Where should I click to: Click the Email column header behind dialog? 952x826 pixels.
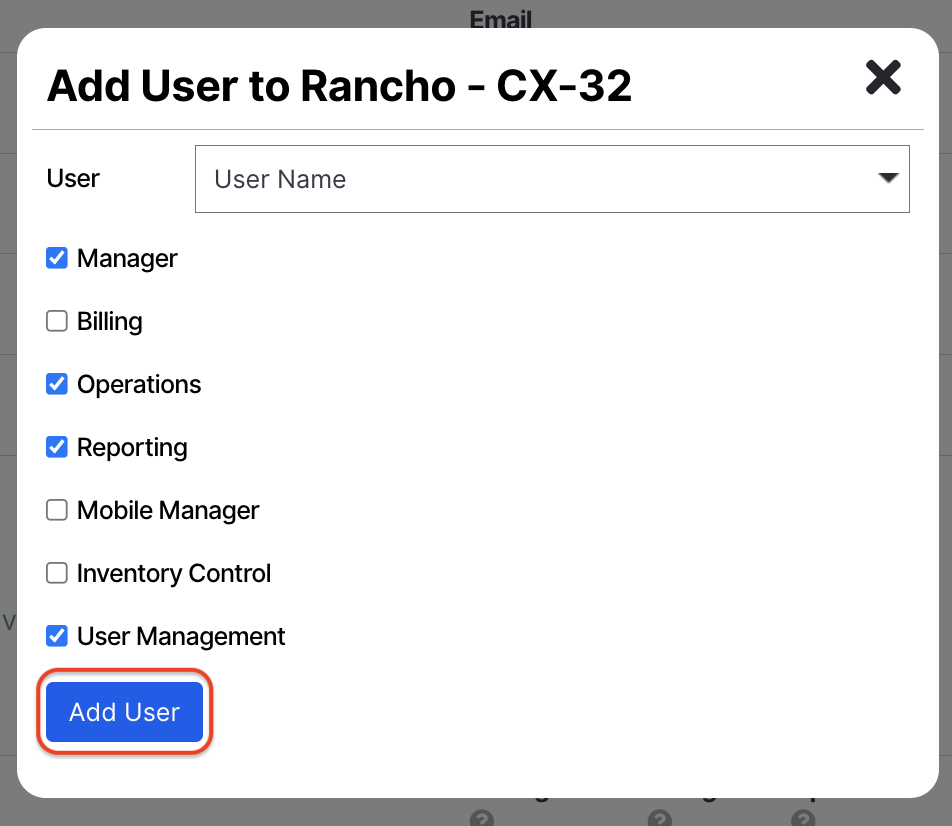(x=501, y=19)
